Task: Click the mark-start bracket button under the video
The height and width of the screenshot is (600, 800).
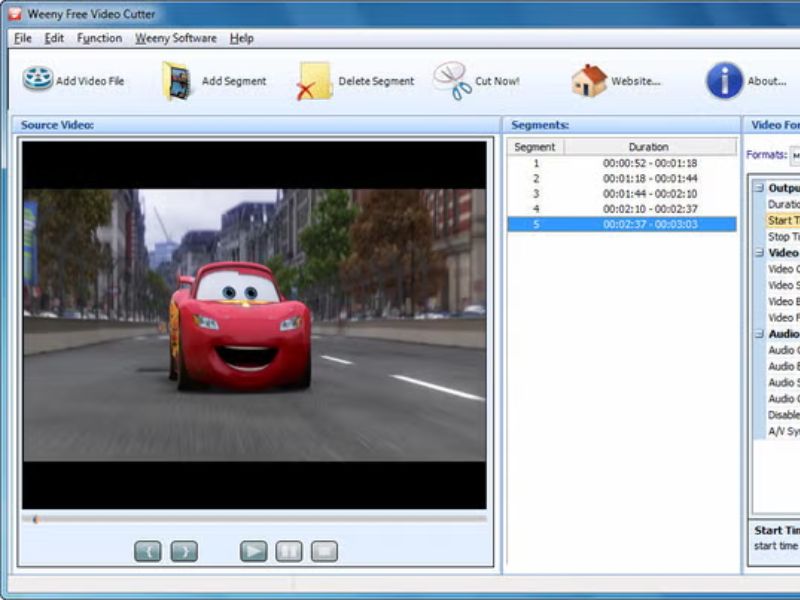Action: (x=147, y=551)
